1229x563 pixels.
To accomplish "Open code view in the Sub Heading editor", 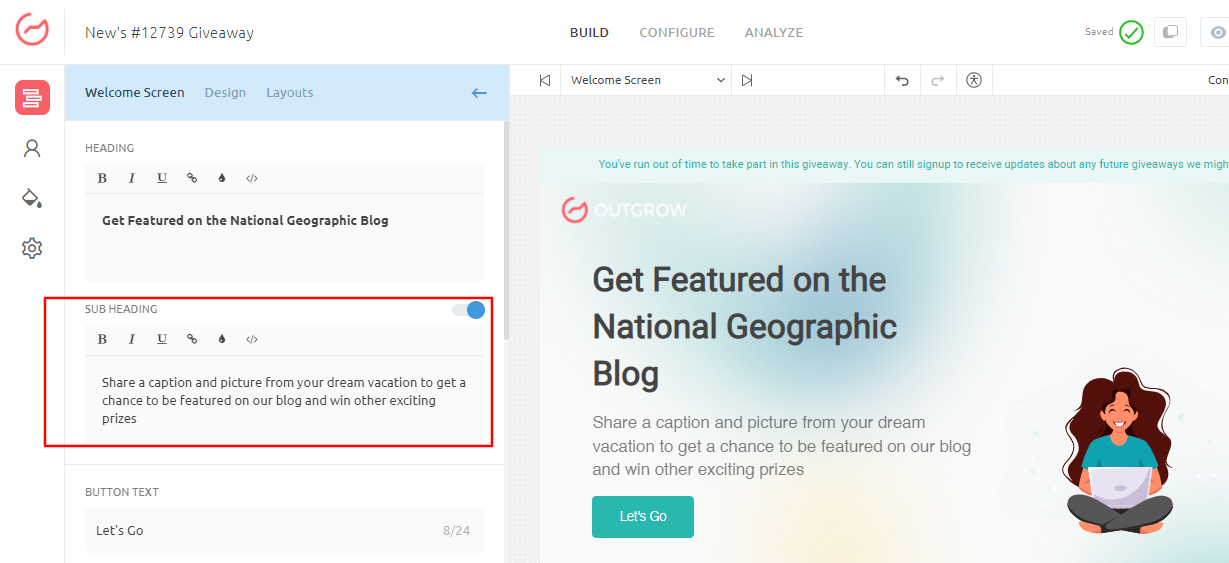I will coord(252,339).
